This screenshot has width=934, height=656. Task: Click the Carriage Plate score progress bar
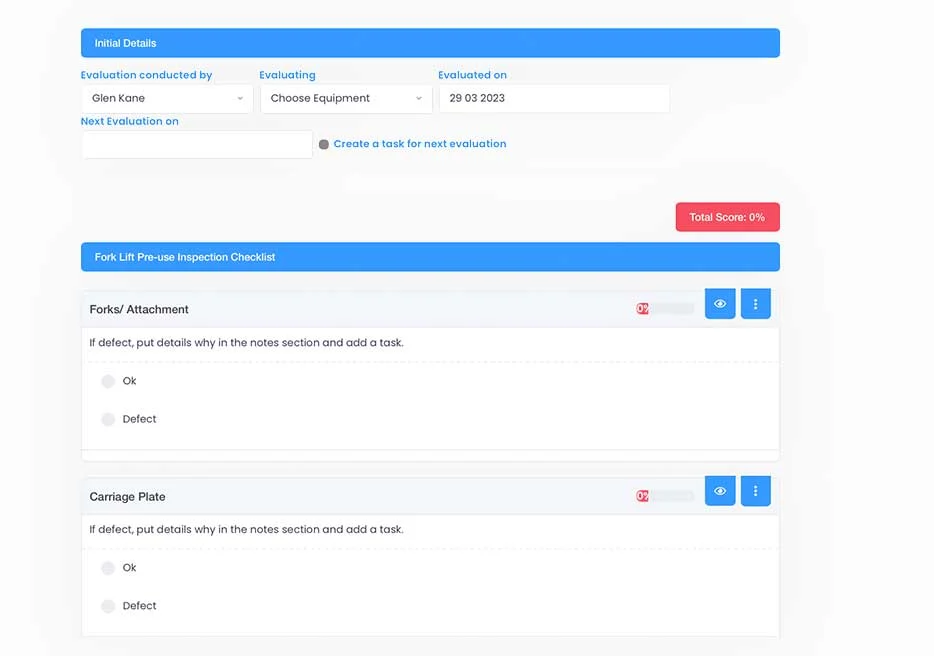(665, 496)
